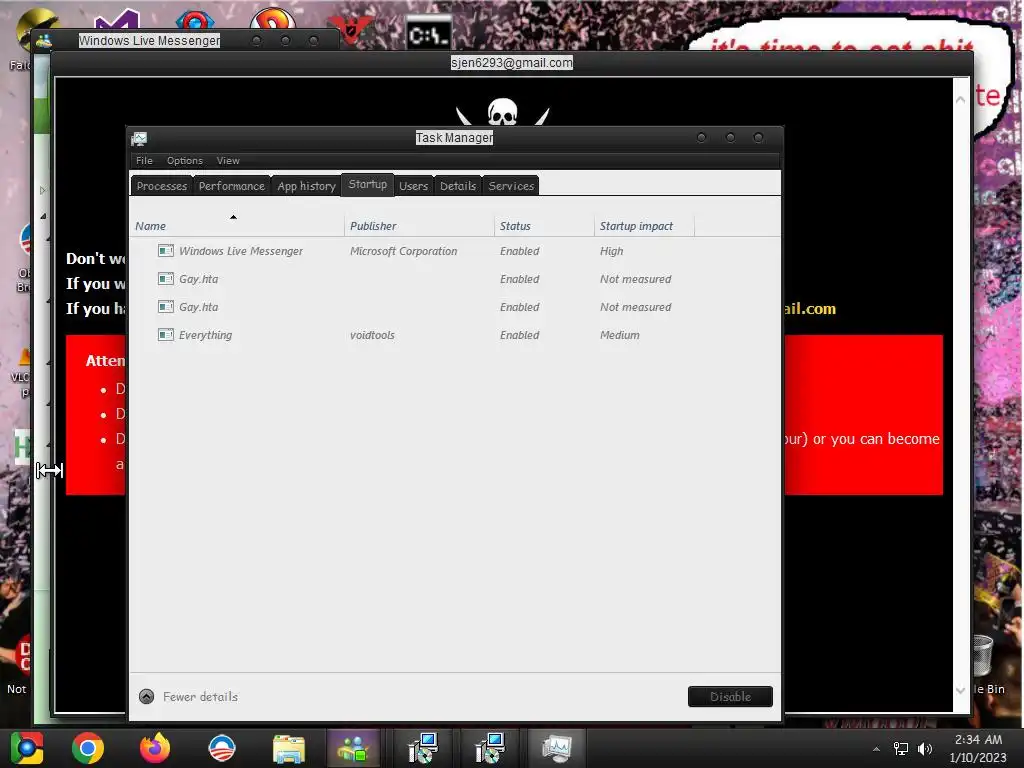Image resolution: width=1024 pixels, height=768 pixels.
Task: Click the Disable button
Action: pos(730,697)
